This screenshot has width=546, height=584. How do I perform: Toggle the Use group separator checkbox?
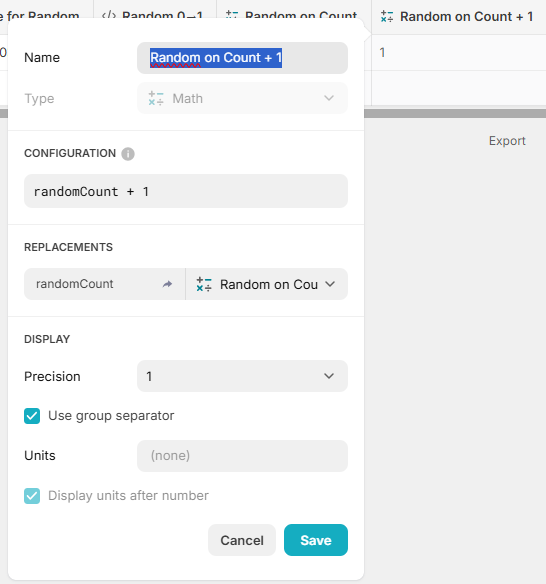tap(32, 416)
